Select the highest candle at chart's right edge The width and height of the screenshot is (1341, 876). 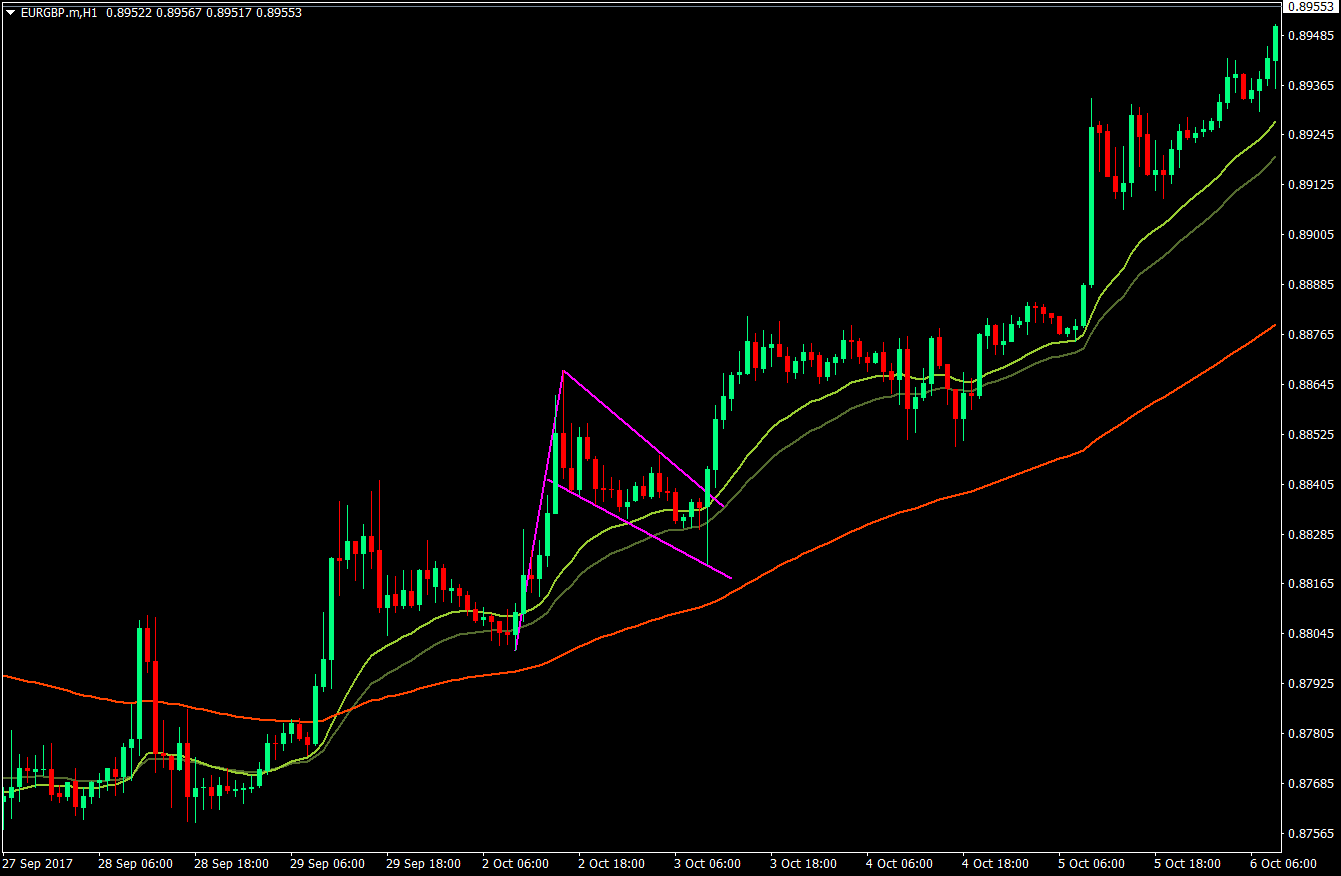[1276, 45]
